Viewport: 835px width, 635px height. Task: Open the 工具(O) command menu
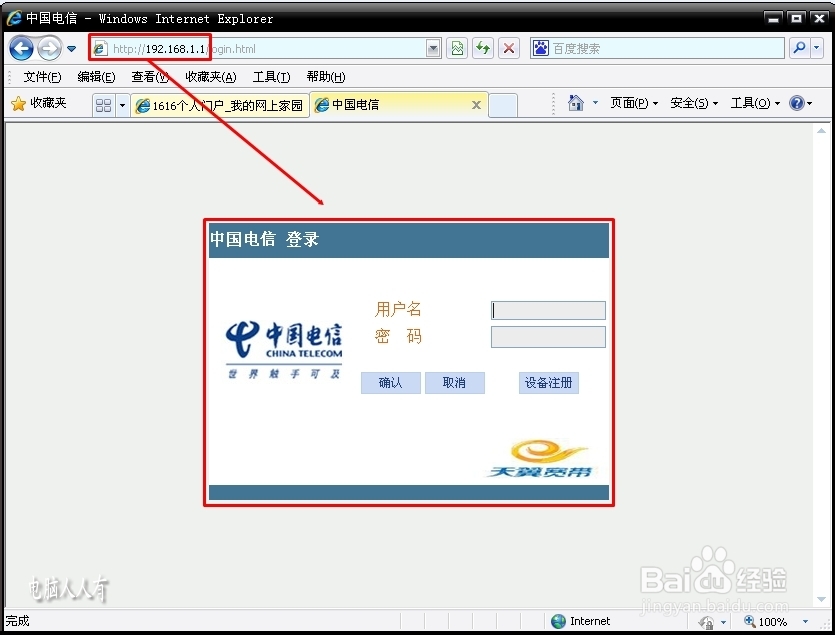(755, 103)
